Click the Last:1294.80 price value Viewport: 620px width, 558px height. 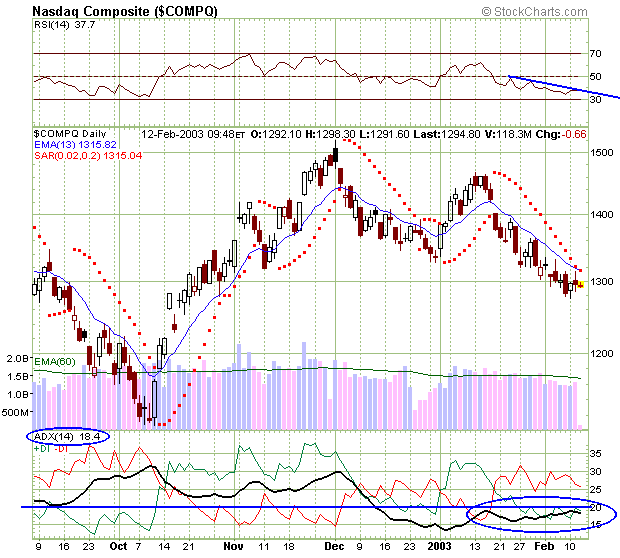(447, 134)
